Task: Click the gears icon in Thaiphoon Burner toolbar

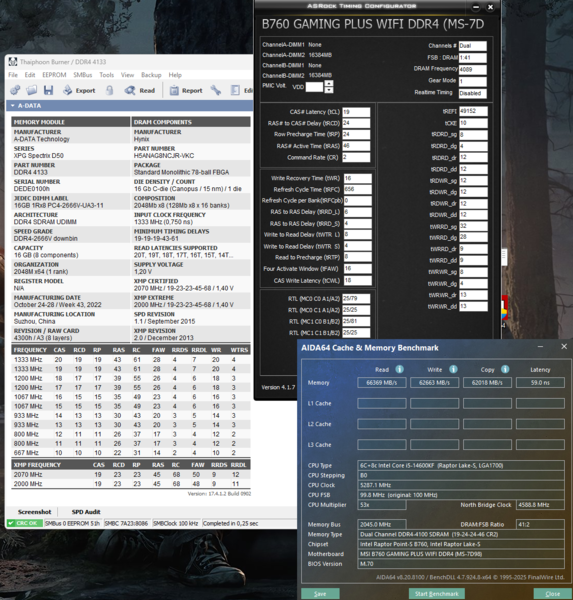Action: (15, 90)
